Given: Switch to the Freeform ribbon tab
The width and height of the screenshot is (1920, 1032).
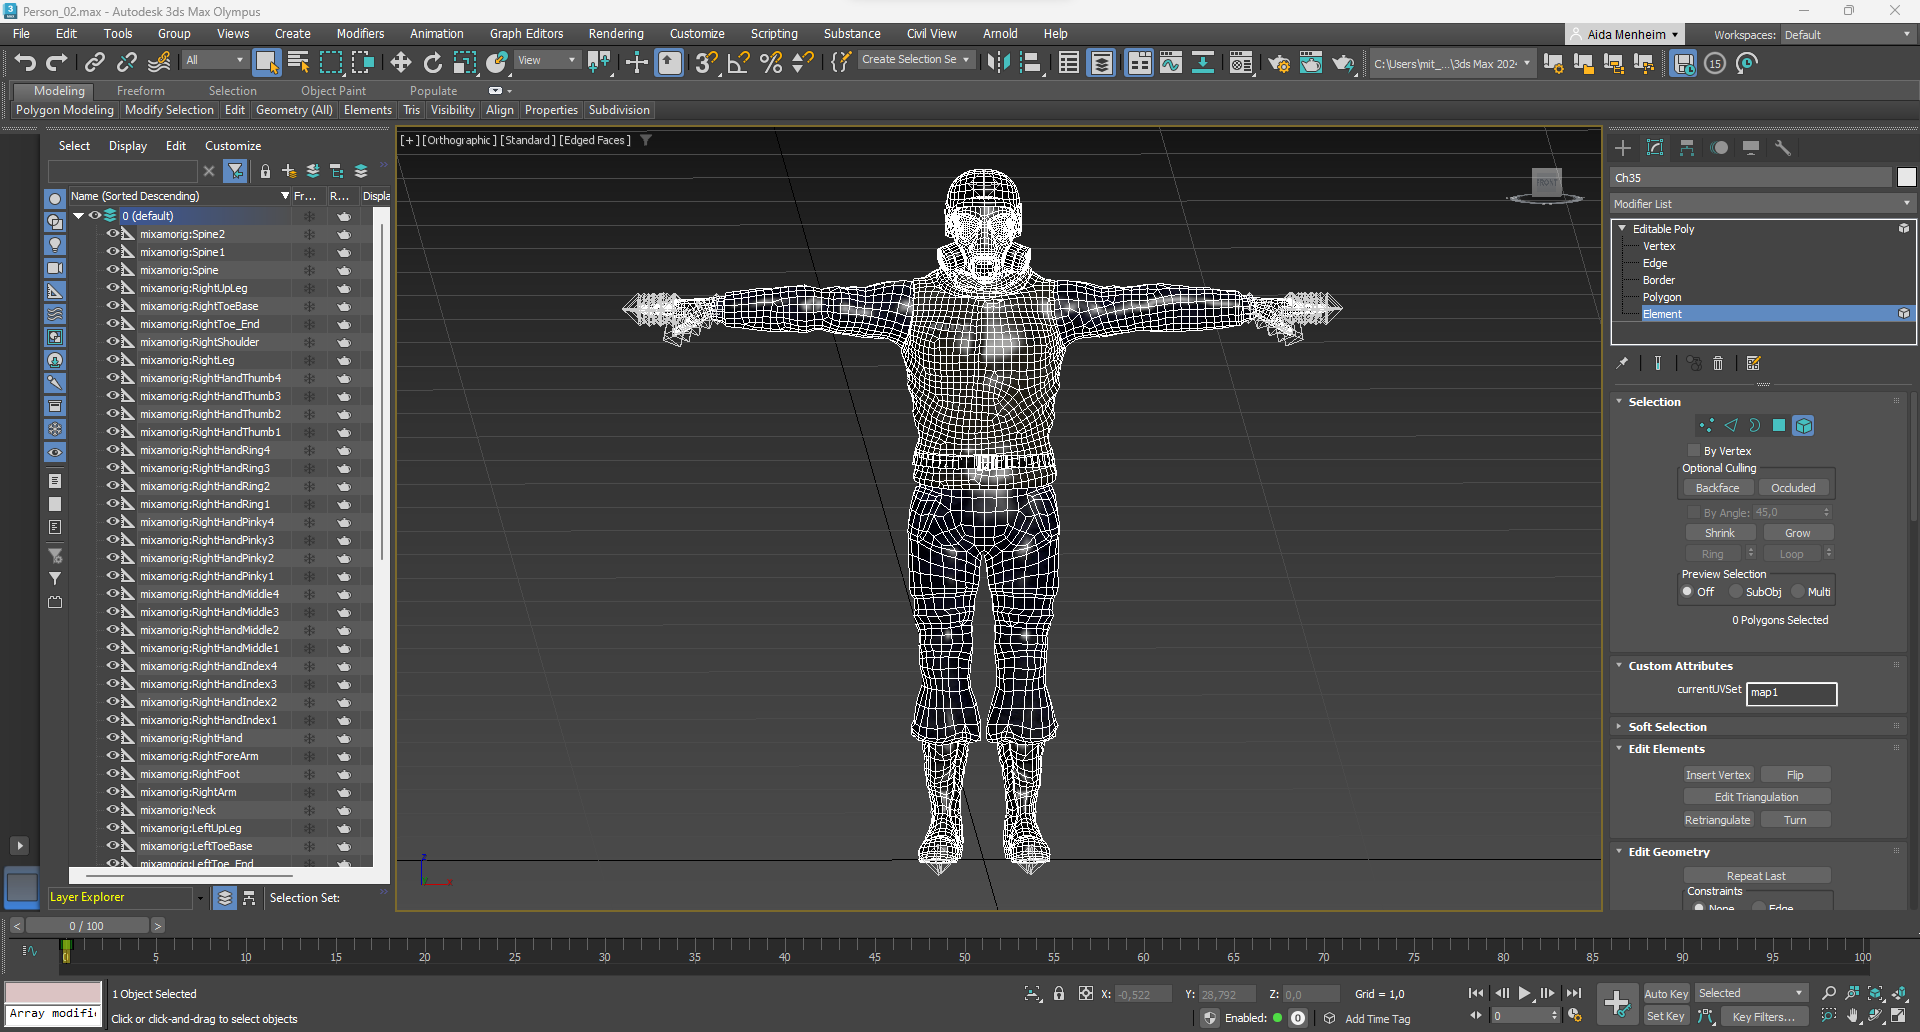Looking at the screenshot, I should coord(140,91).
